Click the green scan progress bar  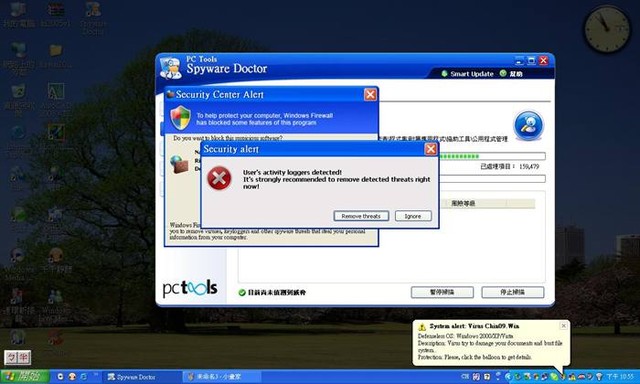(492, 156)
